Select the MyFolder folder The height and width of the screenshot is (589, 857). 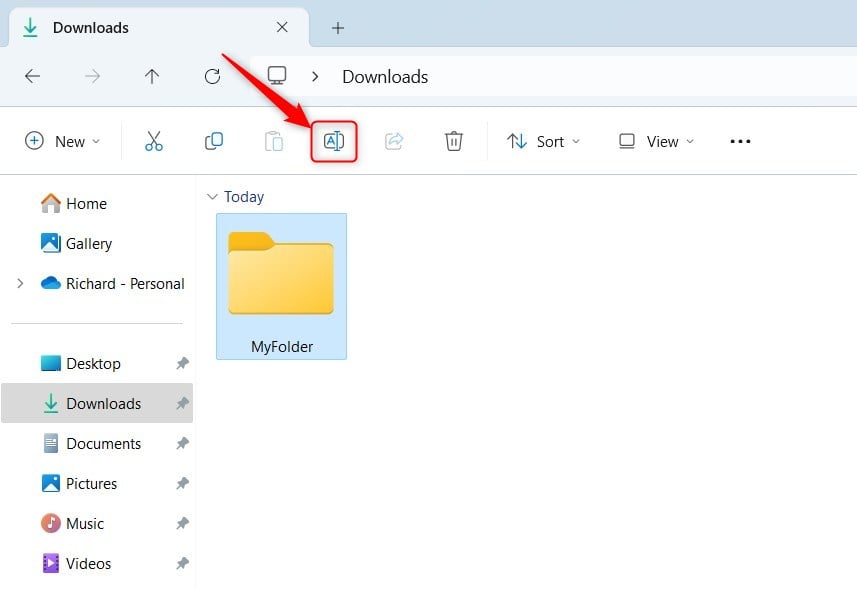click(x=281, y=275)
